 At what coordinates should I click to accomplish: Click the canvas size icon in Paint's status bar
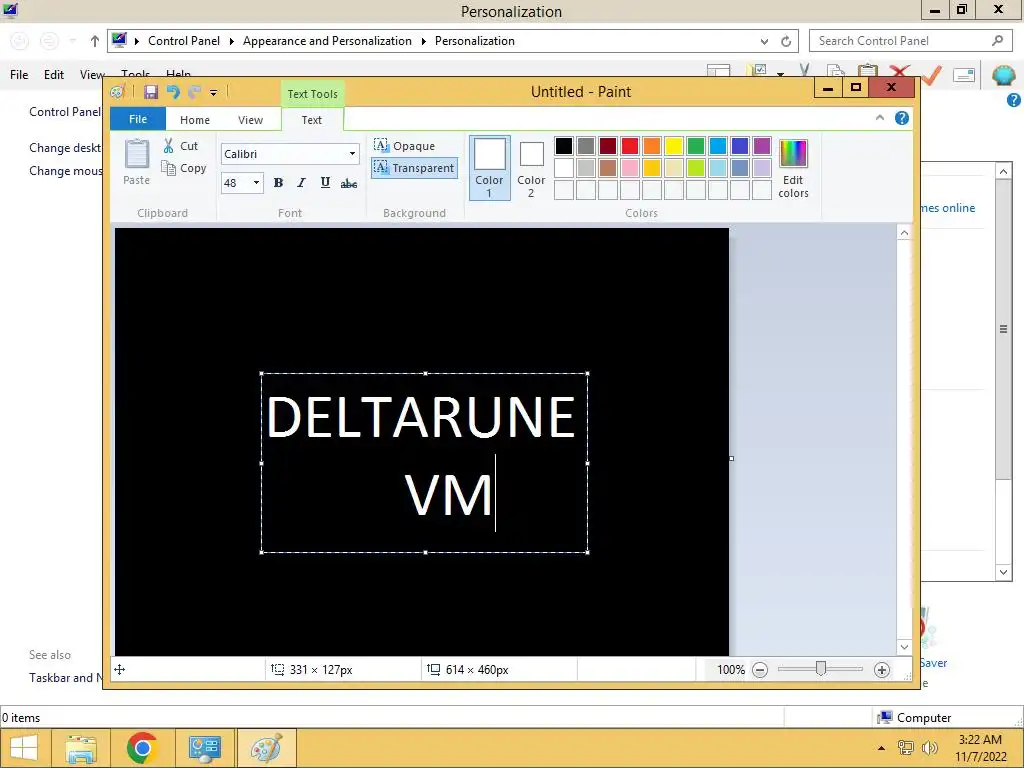(434, 669)
